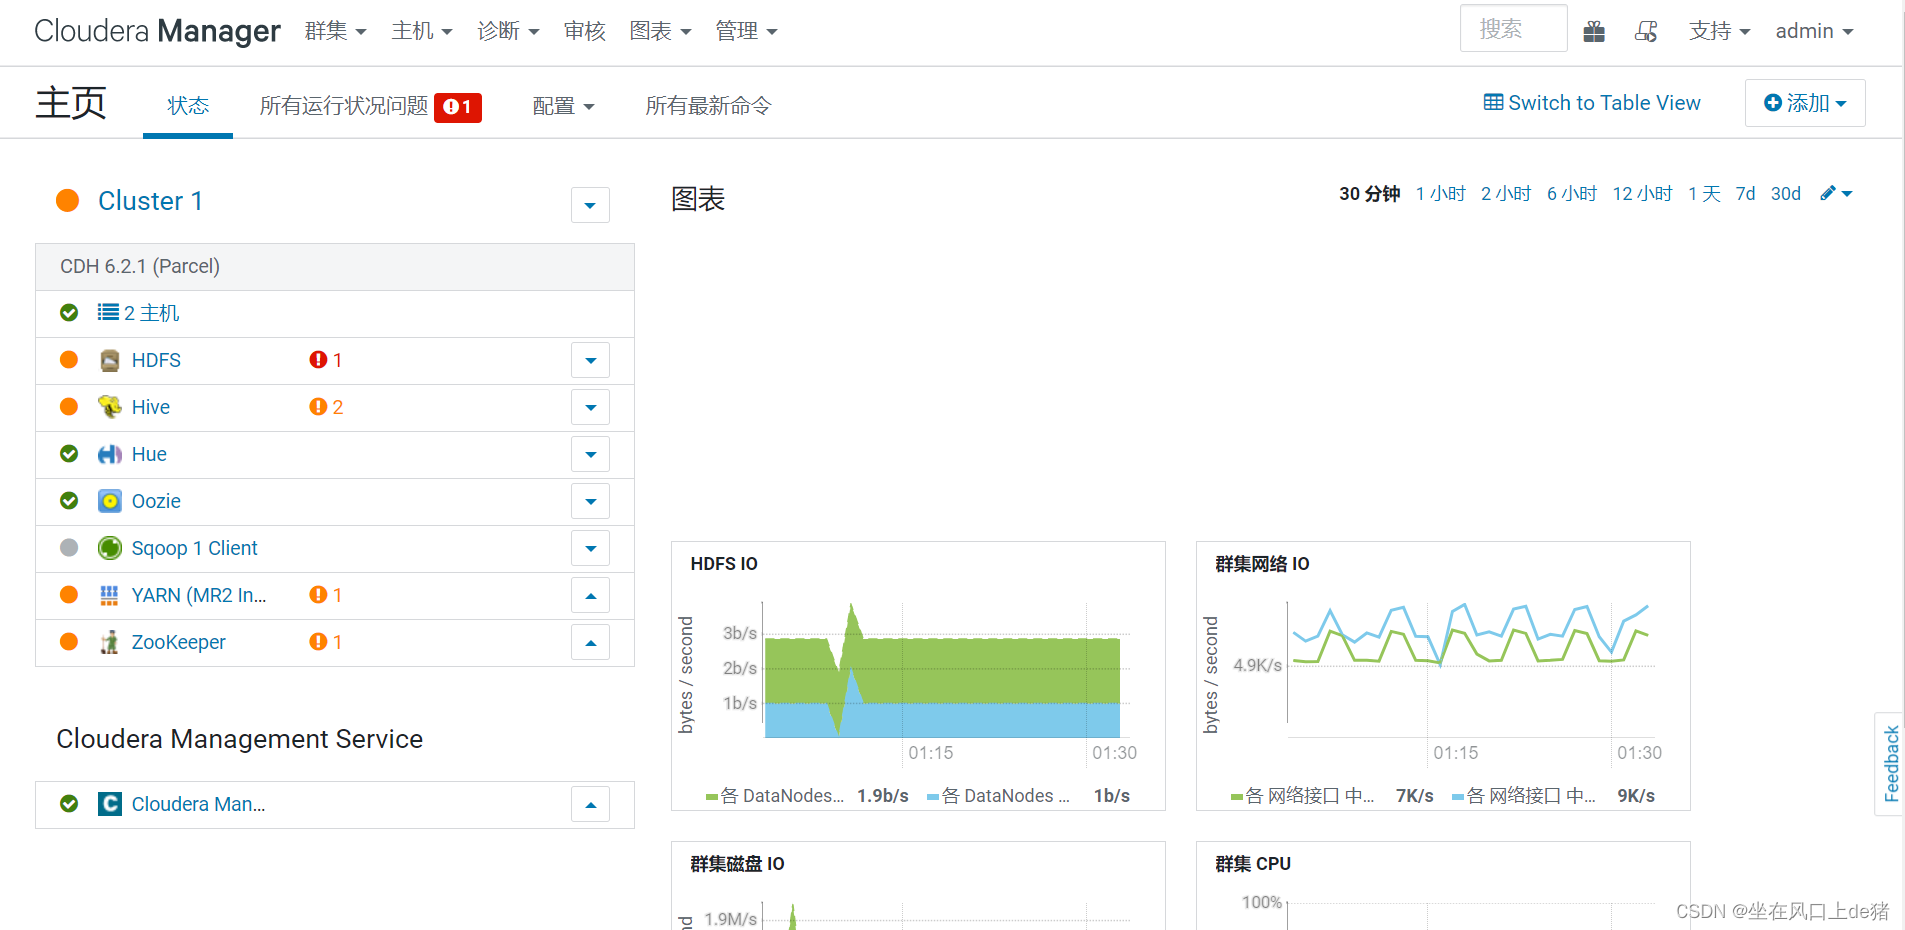Click the Hive bee icon
Screen dimensions: 1905x930
(110, 407)
